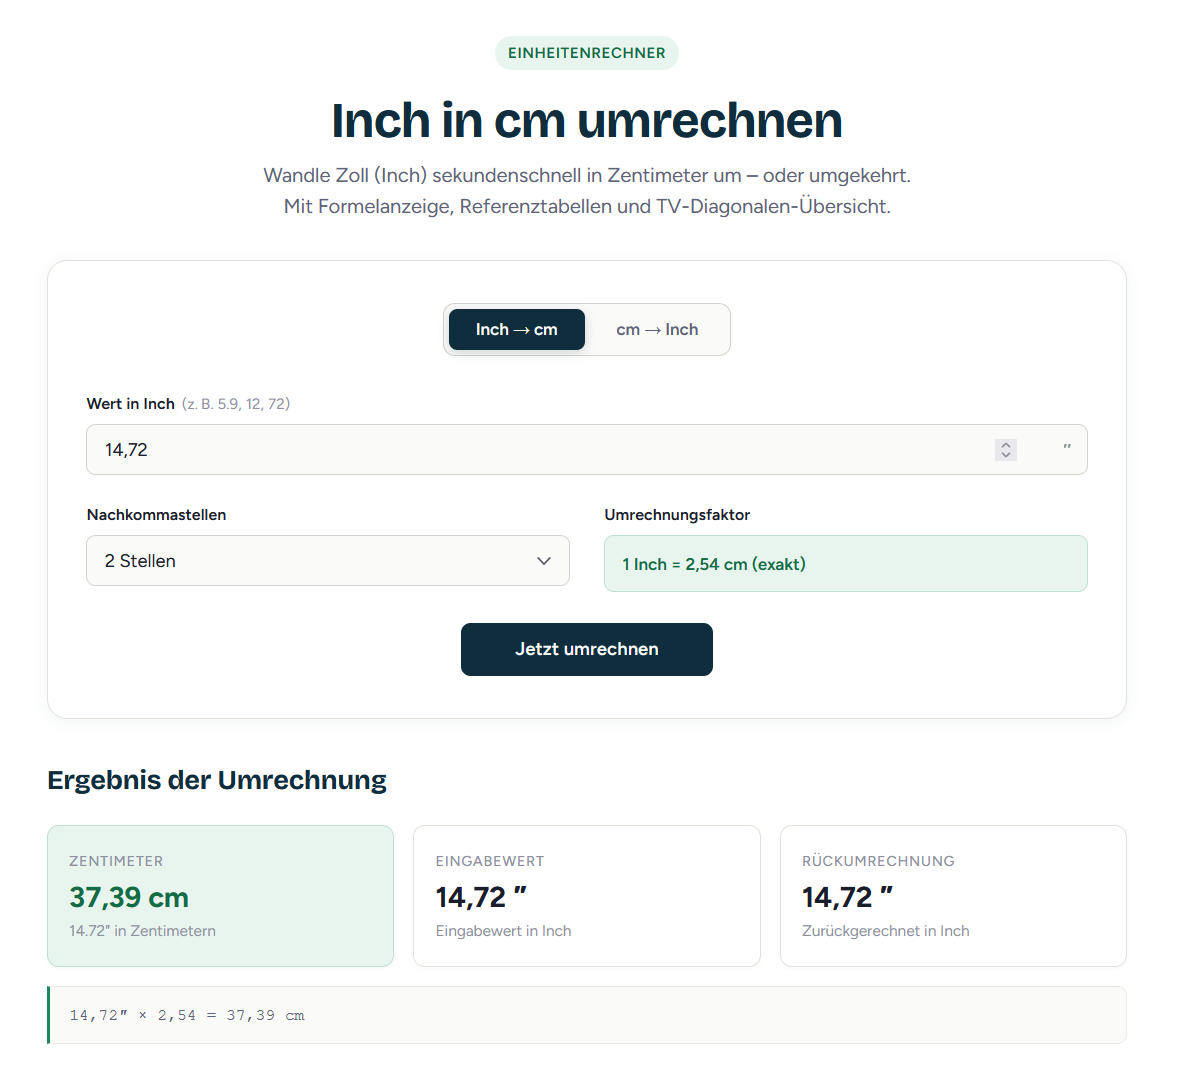Click the Nachkommastellen label
Viewport: 1186px width, 1083px height.
click(x=157, y=515)
